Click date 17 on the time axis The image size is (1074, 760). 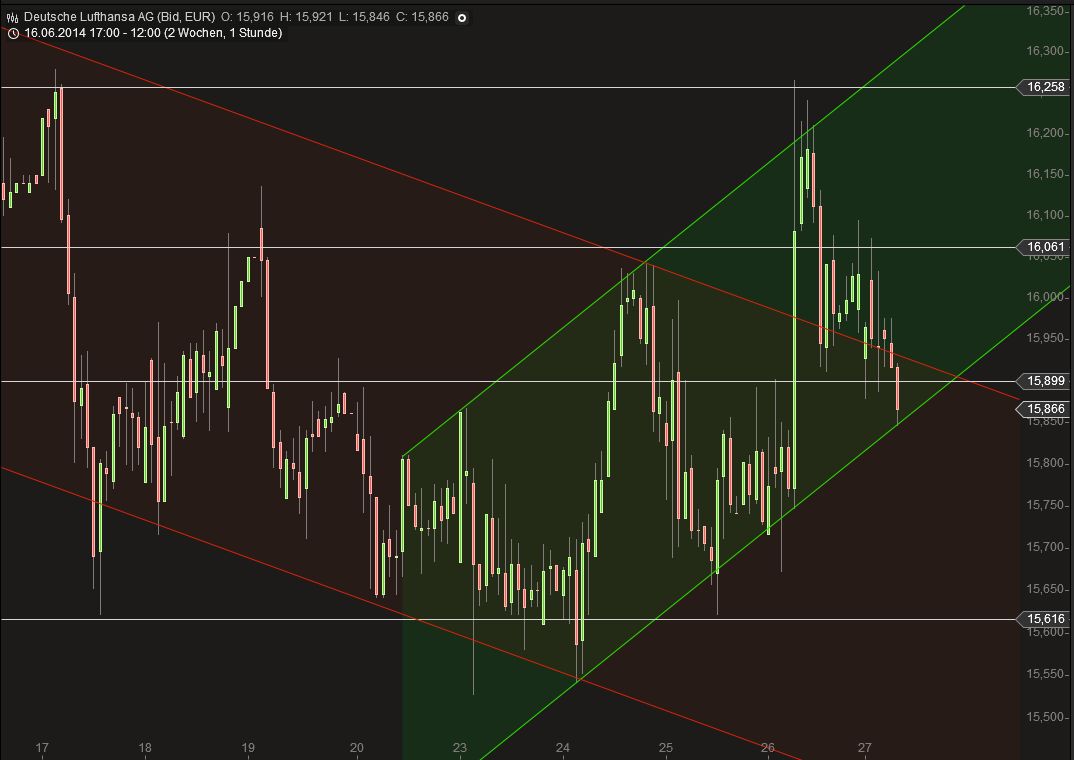[42, 748]
